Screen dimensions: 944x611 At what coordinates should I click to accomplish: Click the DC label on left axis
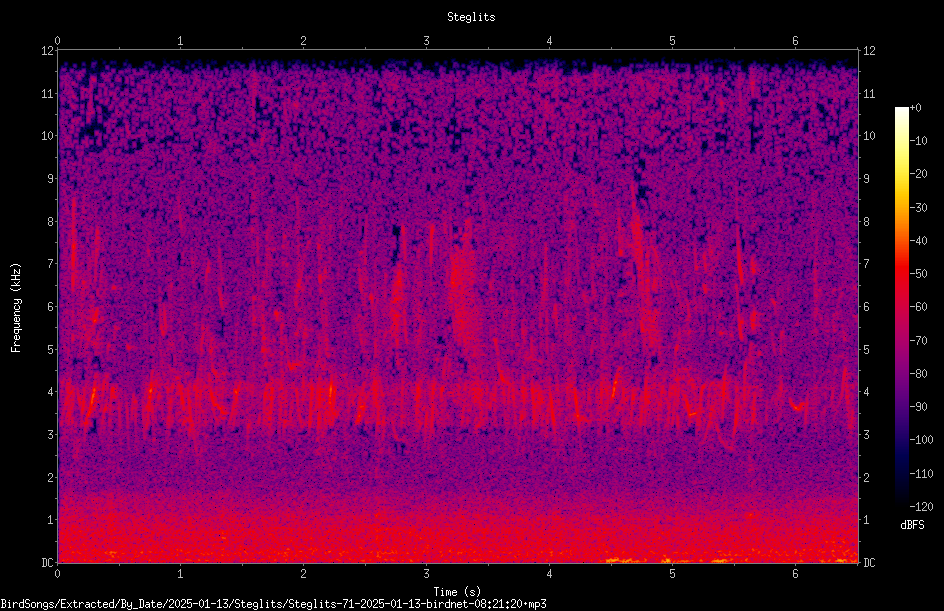47,562
